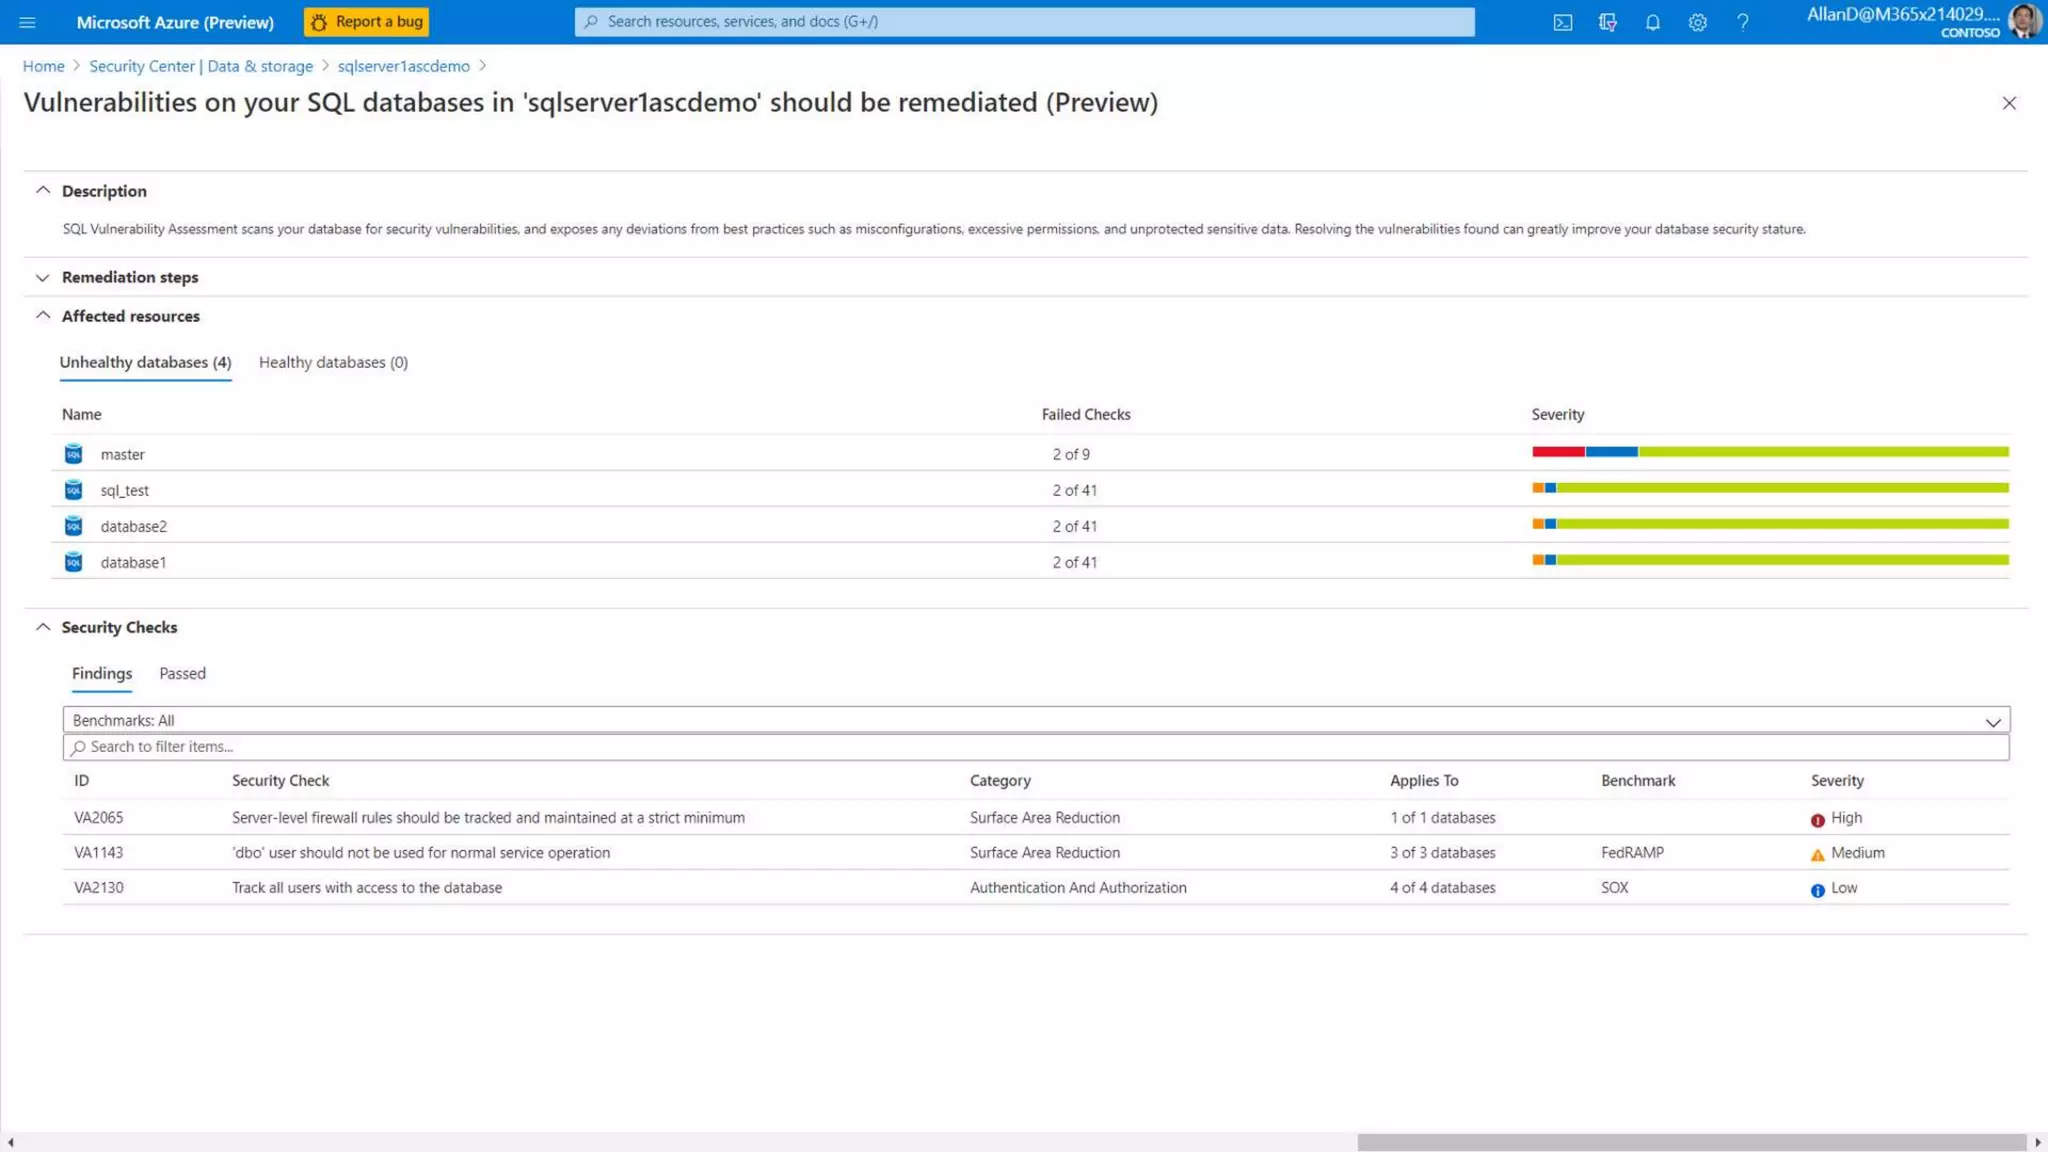
Task: Click the SQL icon next to master
Action: pos(73,454)
